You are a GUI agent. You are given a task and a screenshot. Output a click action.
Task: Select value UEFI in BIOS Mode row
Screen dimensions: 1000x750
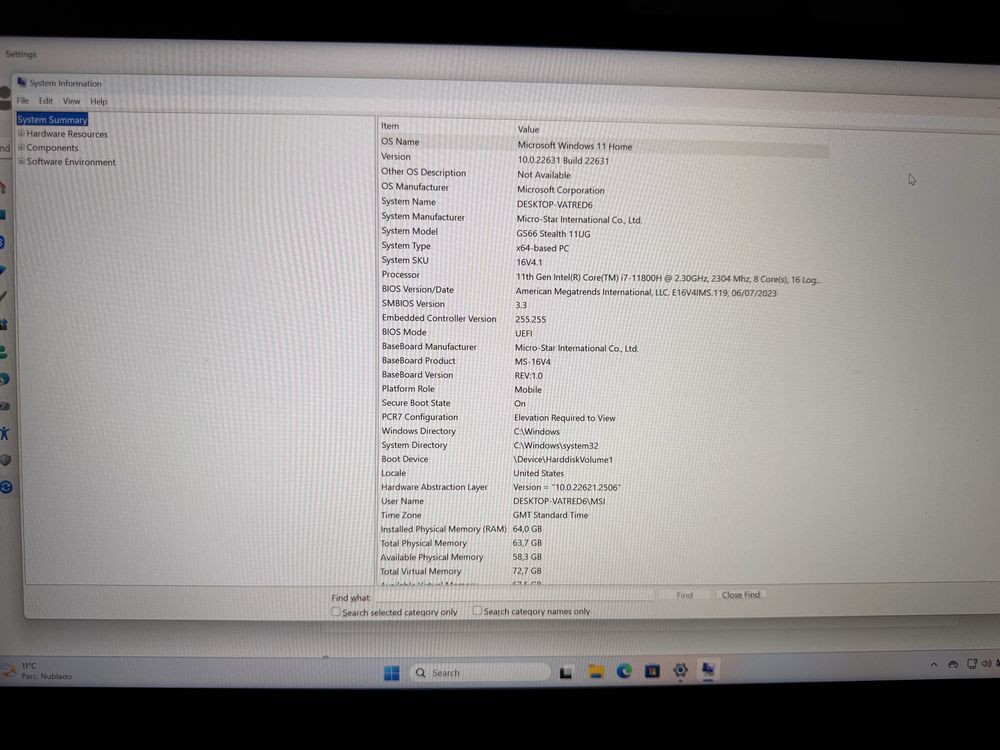[x=524, y=334]
